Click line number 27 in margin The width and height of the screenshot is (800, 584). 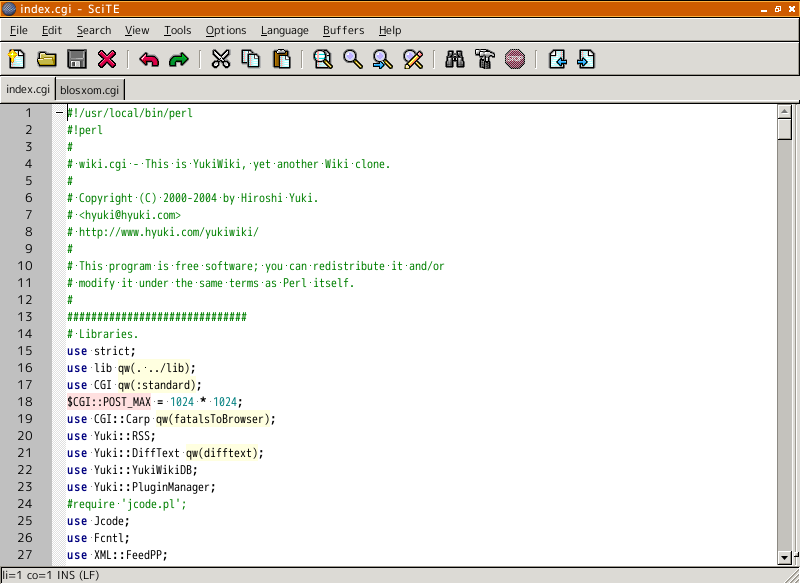pos(24,554)
